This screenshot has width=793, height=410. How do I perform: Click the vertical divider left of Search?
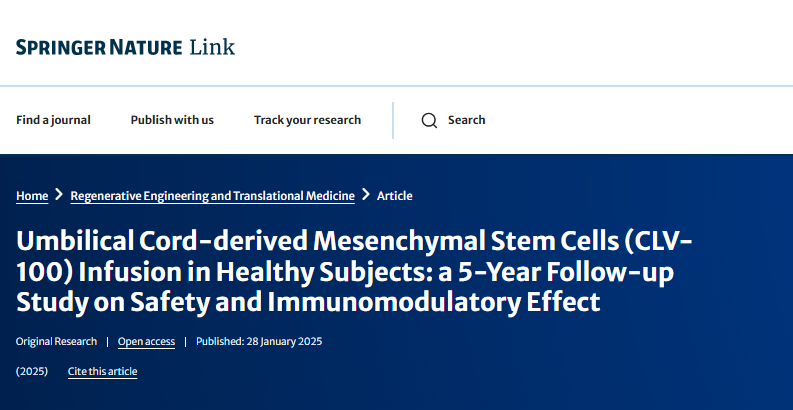pos(393,120)
